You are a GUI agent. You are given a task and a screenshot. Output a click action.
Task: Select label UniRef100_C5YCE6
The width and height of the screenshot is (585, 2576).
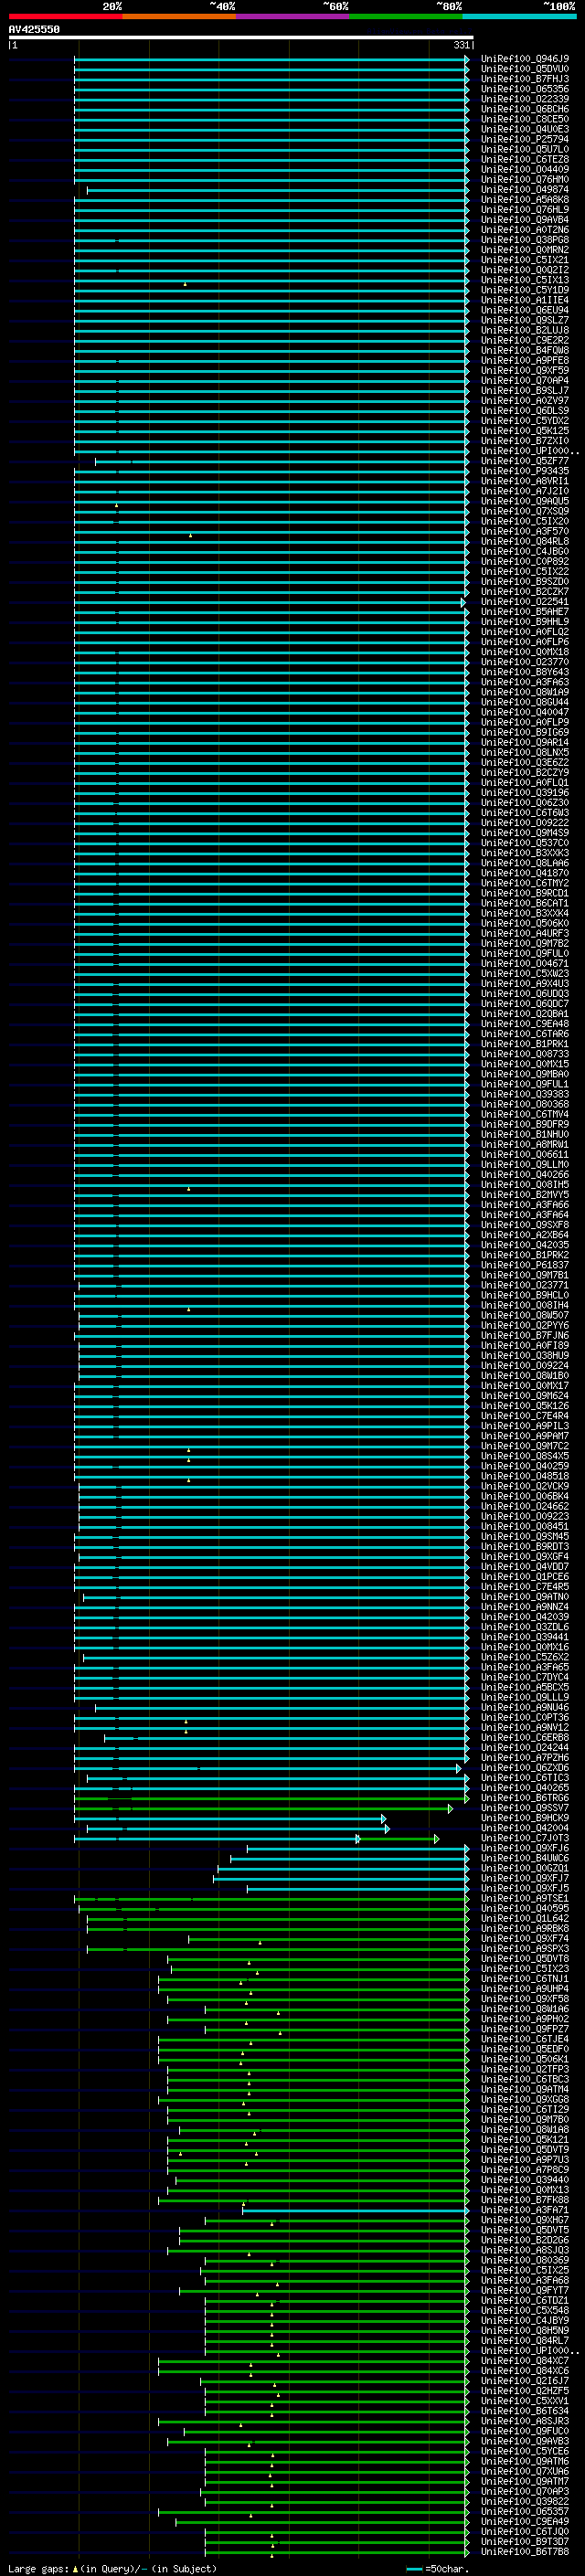(x=525, y=2451)
